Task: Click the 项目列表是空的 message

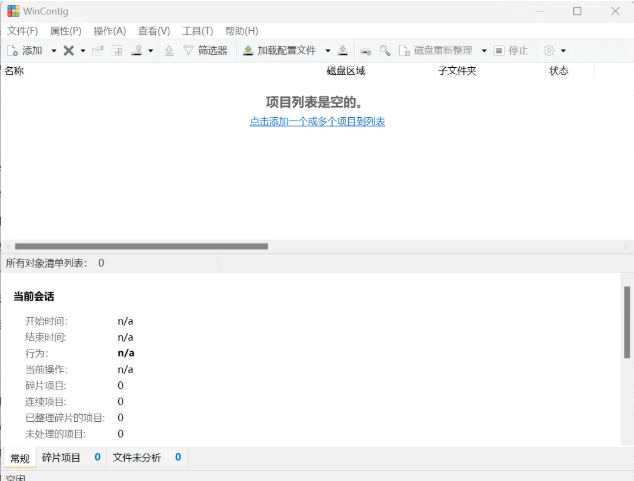Action: pos(314,102)
